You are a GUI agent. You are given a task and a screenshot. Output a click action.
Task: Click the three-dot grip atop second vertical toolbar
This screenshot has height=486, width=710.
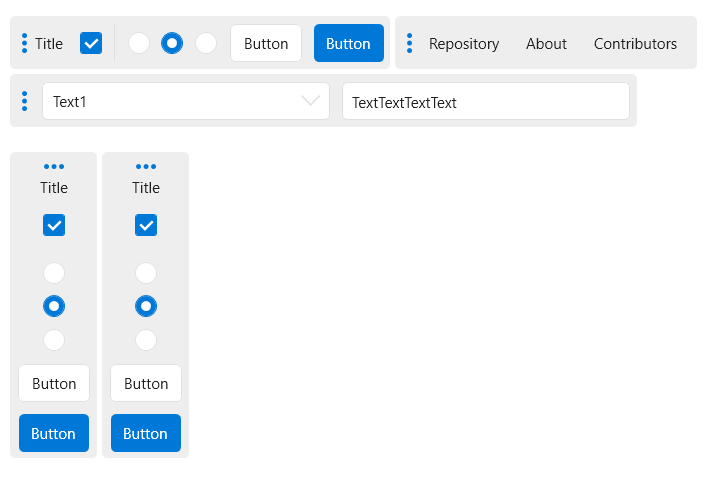[146, 166]
